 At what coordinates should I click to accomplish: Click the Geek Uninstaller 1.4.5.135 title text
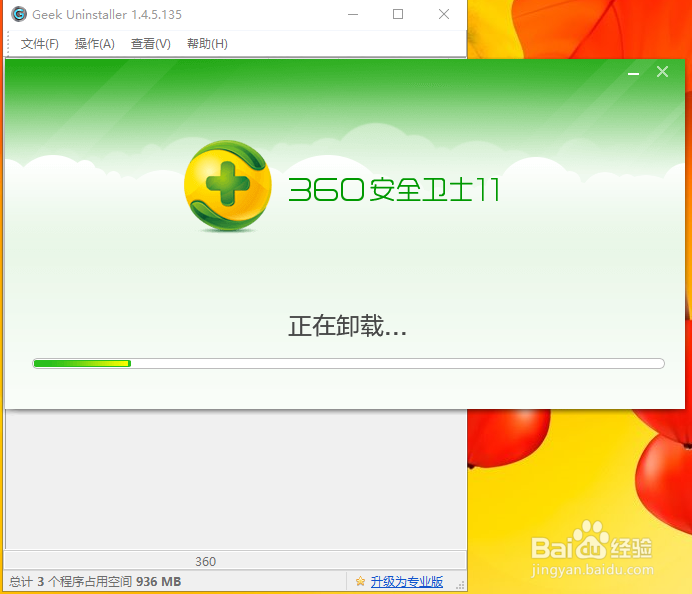coord(107,15)
